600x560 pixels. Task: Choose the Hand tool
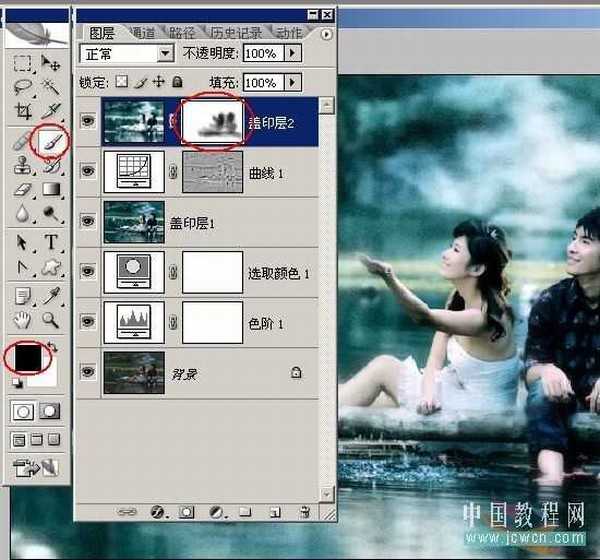click(23, 321)
